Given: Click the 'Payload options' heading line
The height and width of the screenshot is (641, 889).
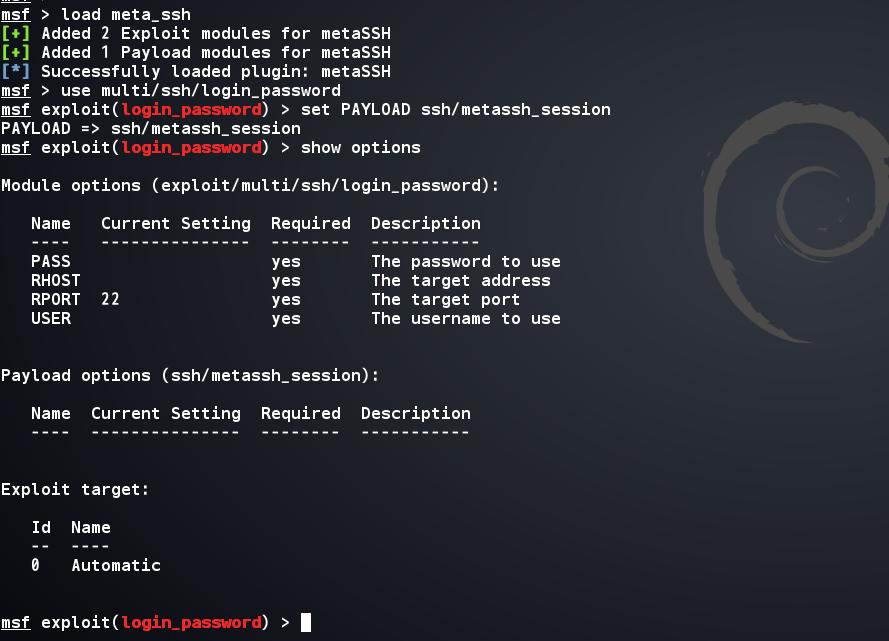Looking at the screenshot, I should 190,375.
